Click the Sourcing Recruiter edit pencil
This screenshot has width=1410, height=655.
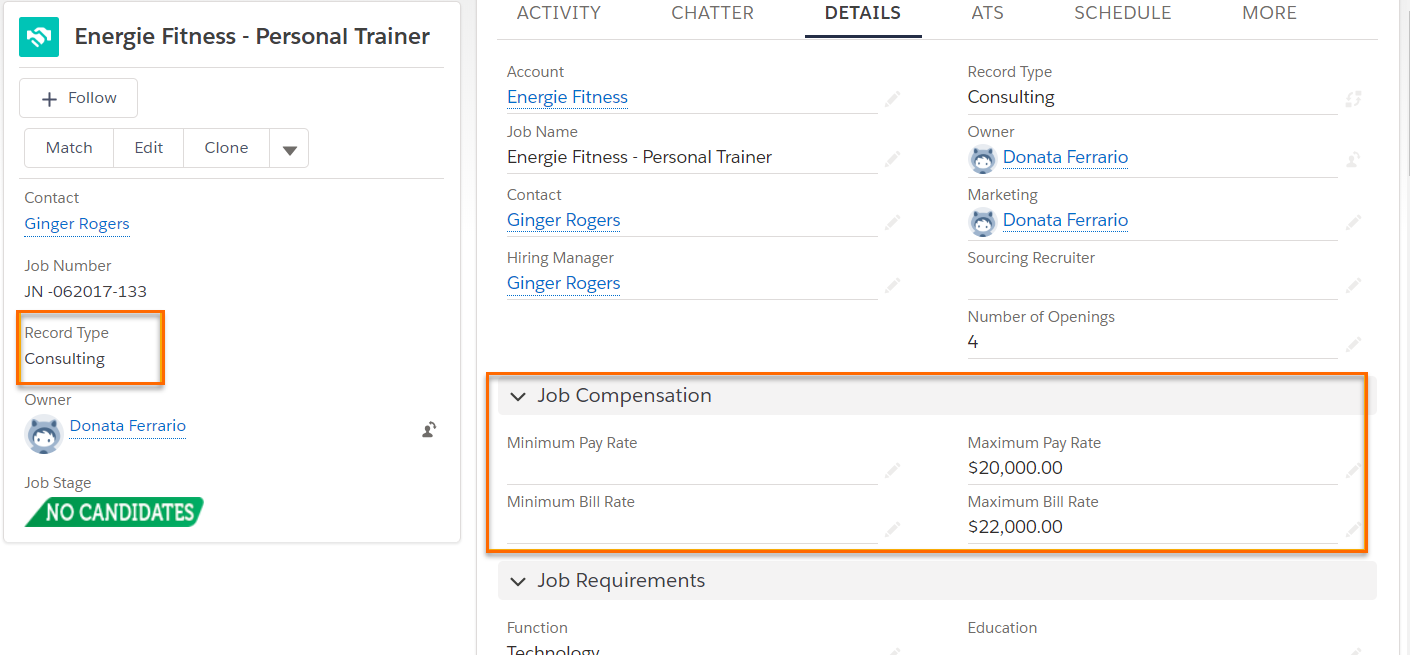point(1354,284)
